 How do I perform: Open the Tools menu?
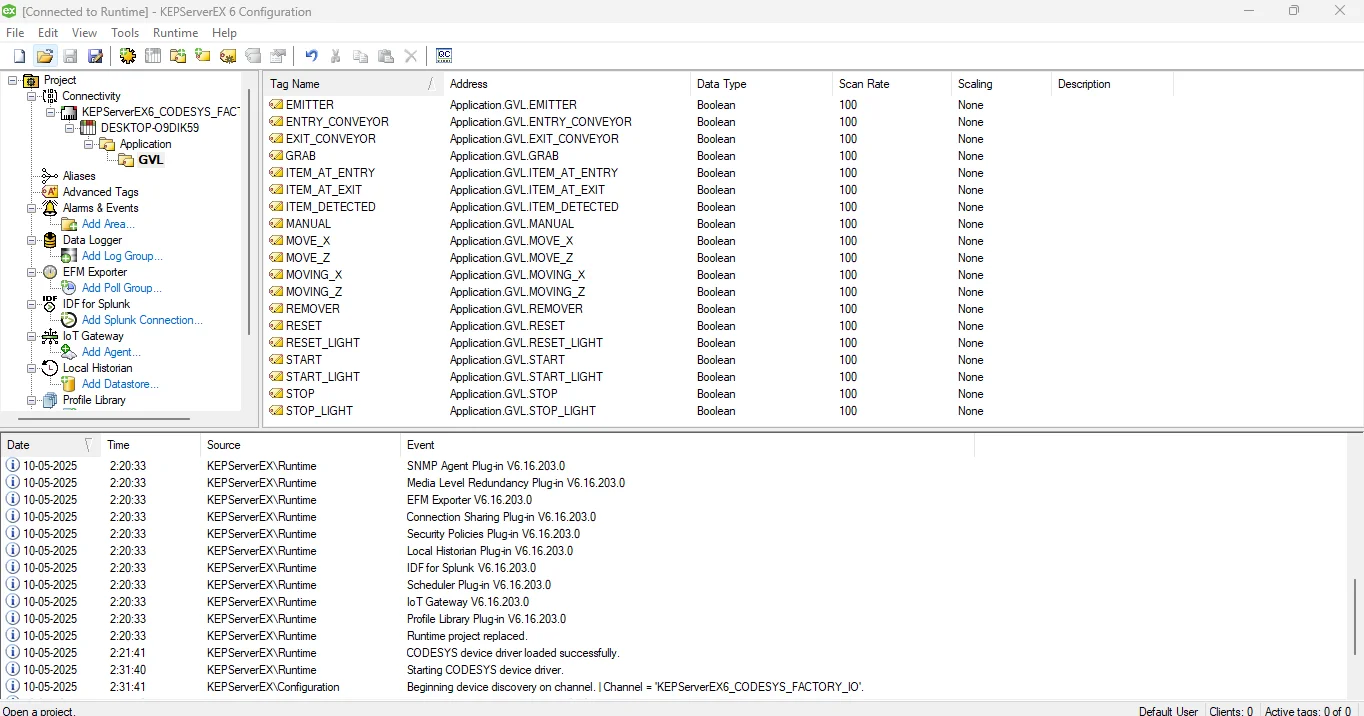(x=125, y=33)
